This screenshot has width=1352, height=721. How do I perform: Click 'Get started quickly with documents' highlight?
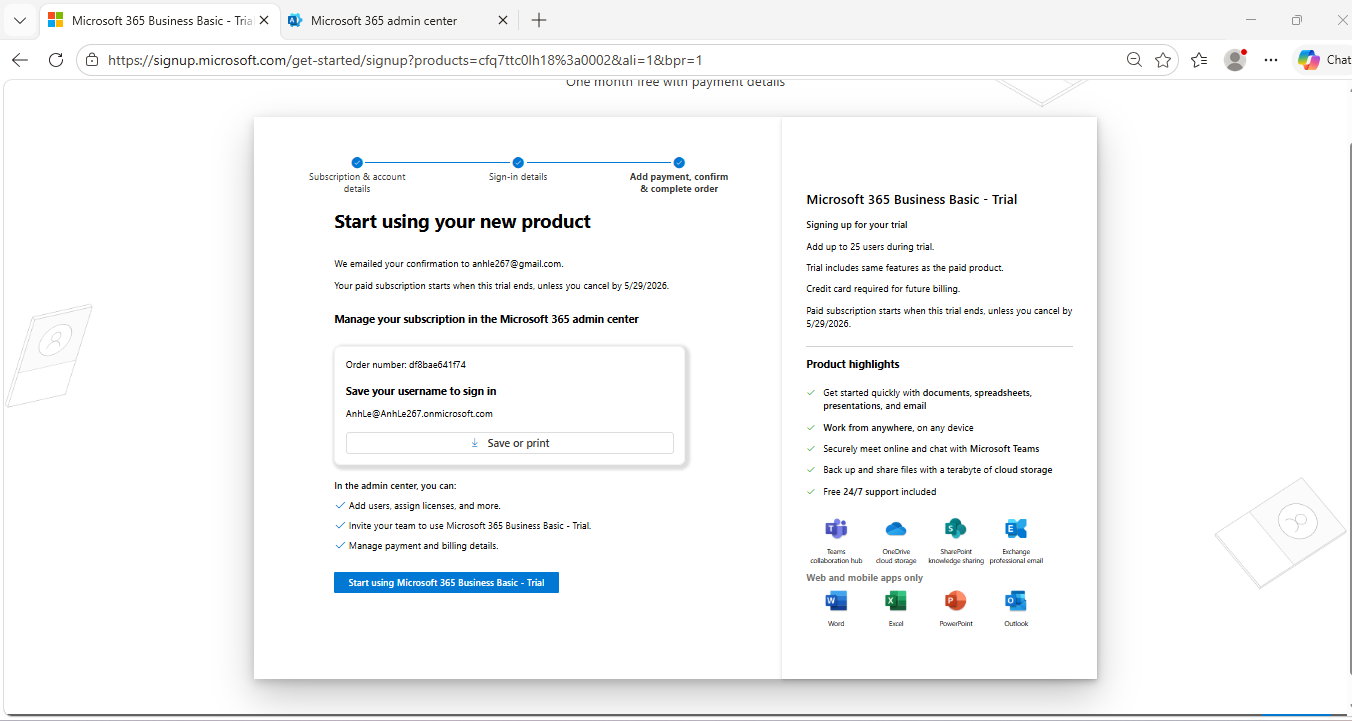pos(927,400)
